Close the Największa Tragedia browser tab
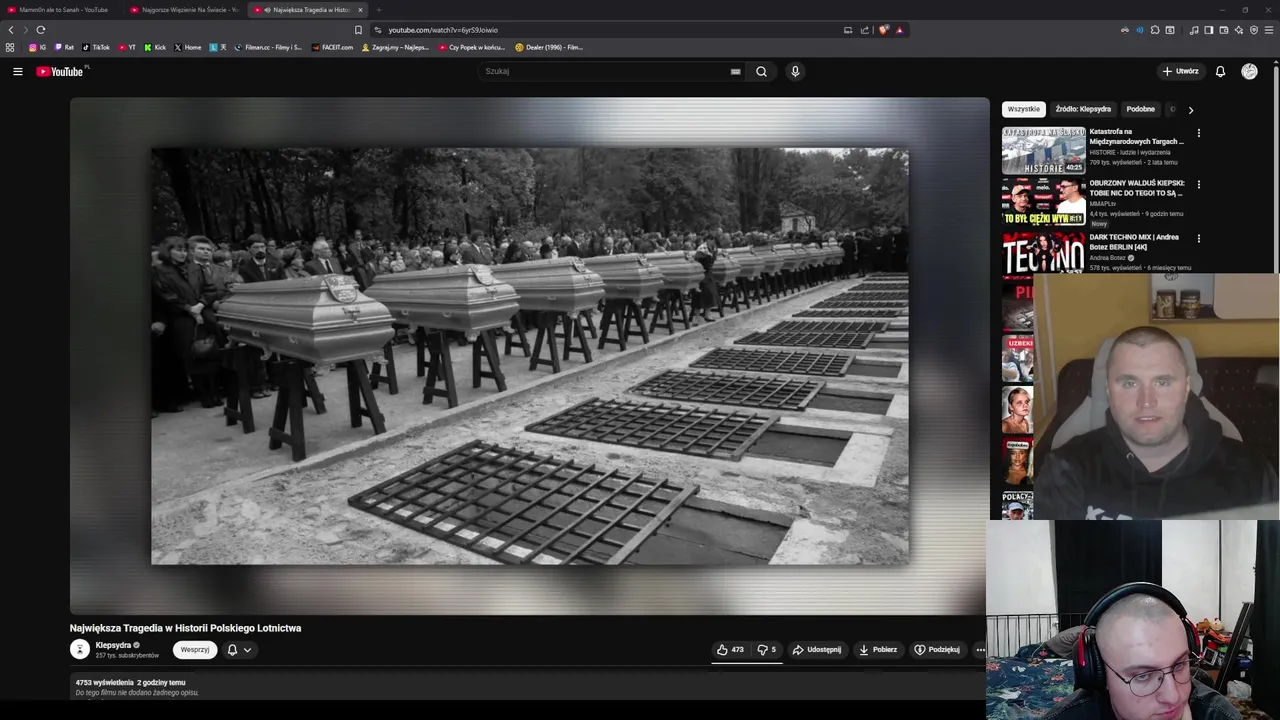Viewport: 1280px width, 720px height. (360, 10)
